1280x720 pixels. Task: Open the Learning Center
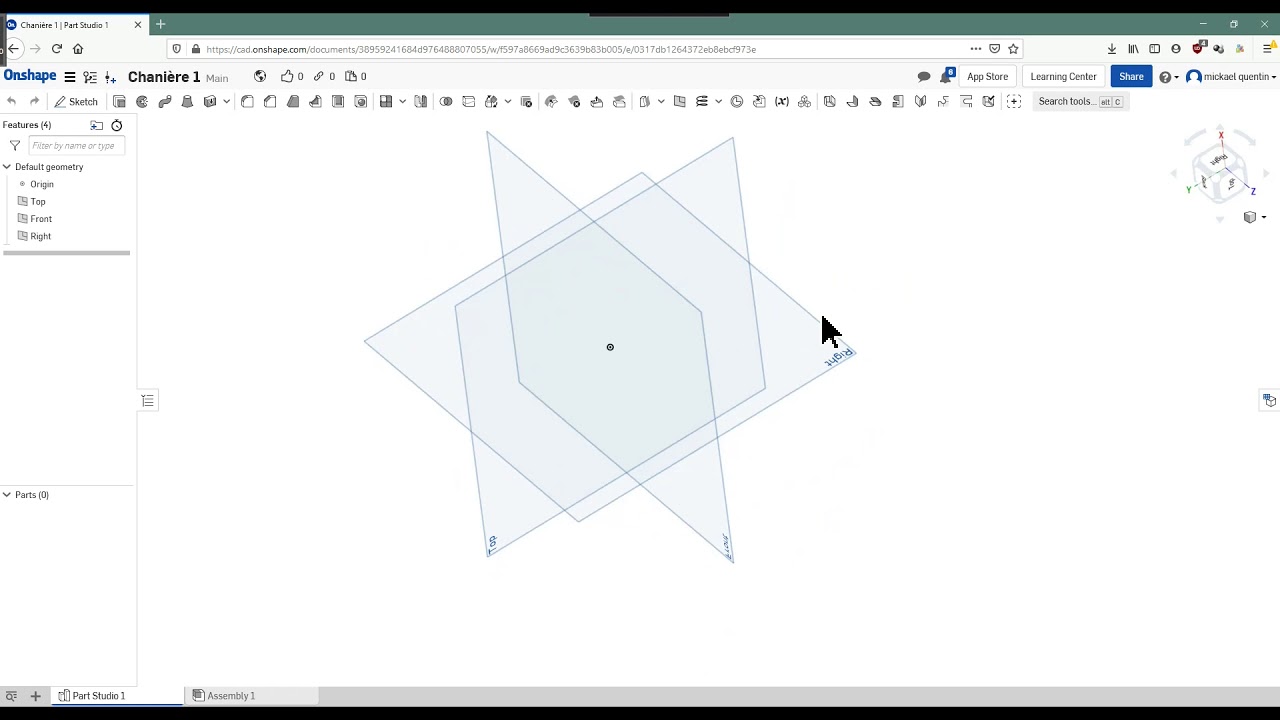coord(1063,76)
